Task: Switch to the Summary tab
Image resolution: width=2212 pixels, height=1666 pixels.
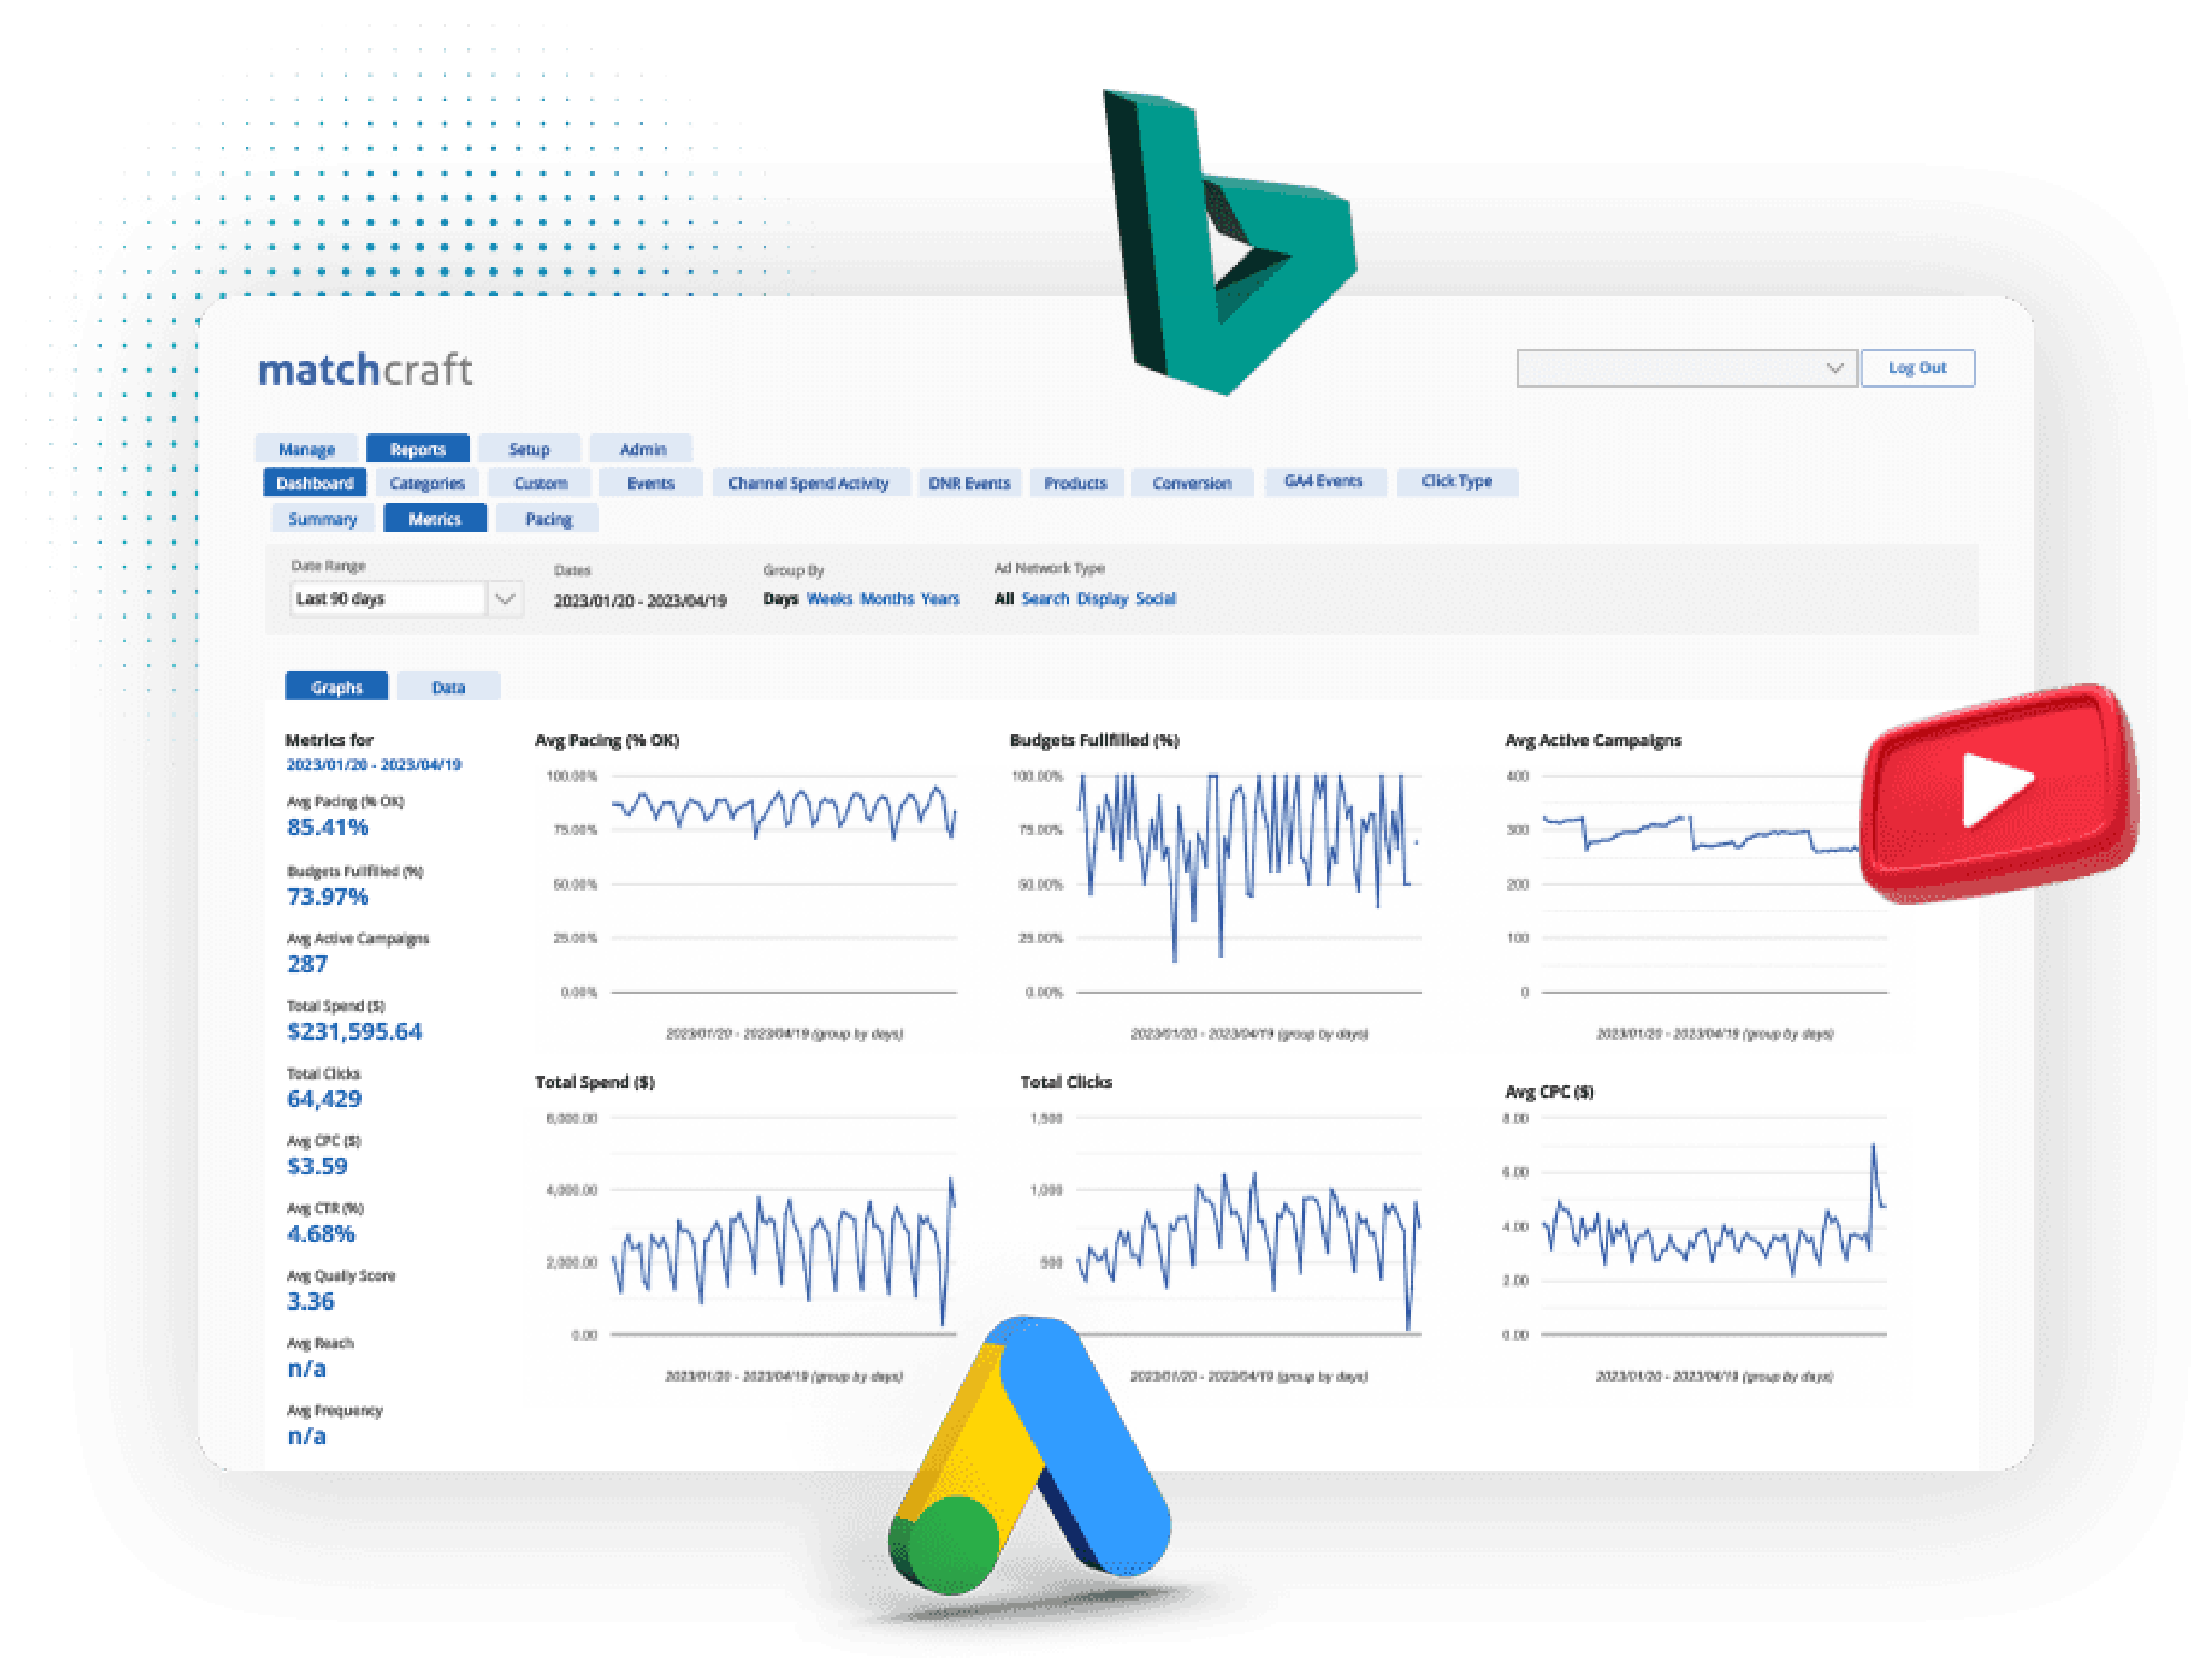Action: [x=323, y=519]
